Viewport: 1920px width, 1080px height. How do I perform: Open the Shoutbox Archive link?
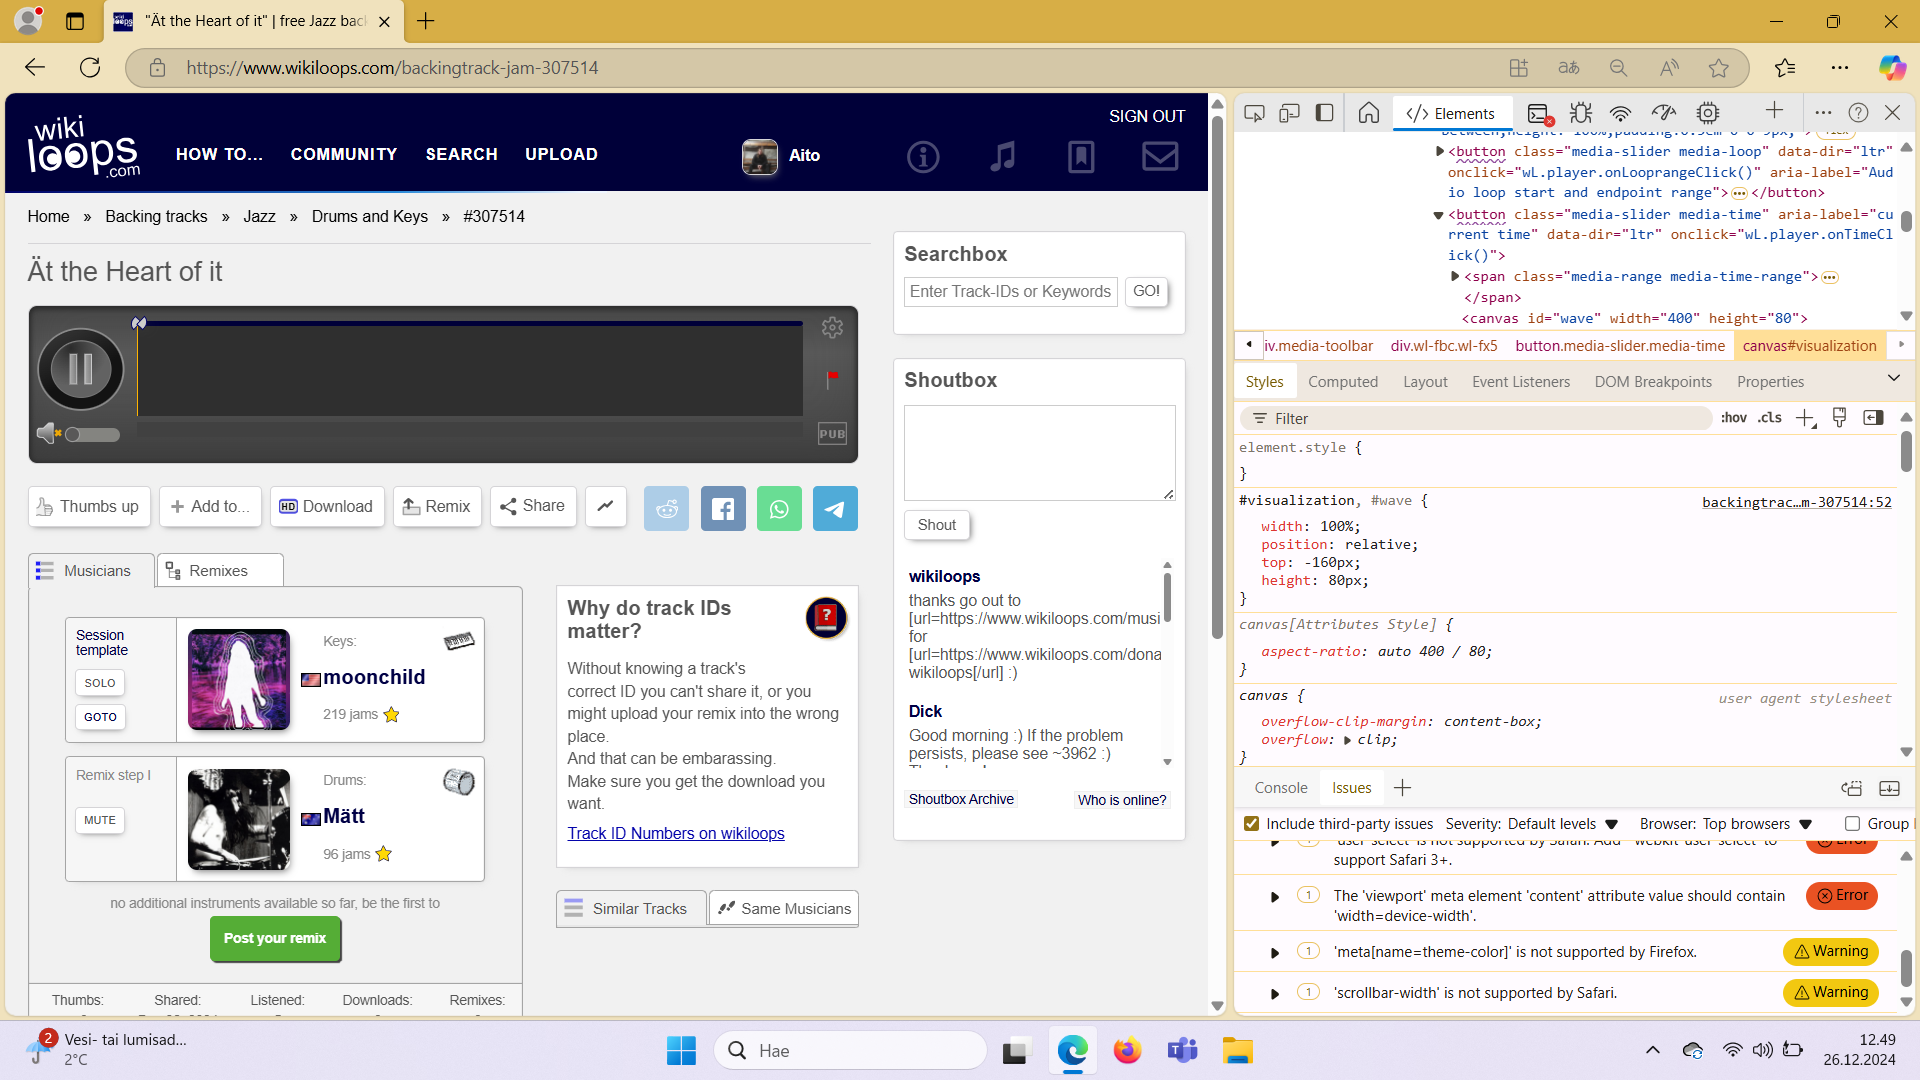tap(961, 799)
